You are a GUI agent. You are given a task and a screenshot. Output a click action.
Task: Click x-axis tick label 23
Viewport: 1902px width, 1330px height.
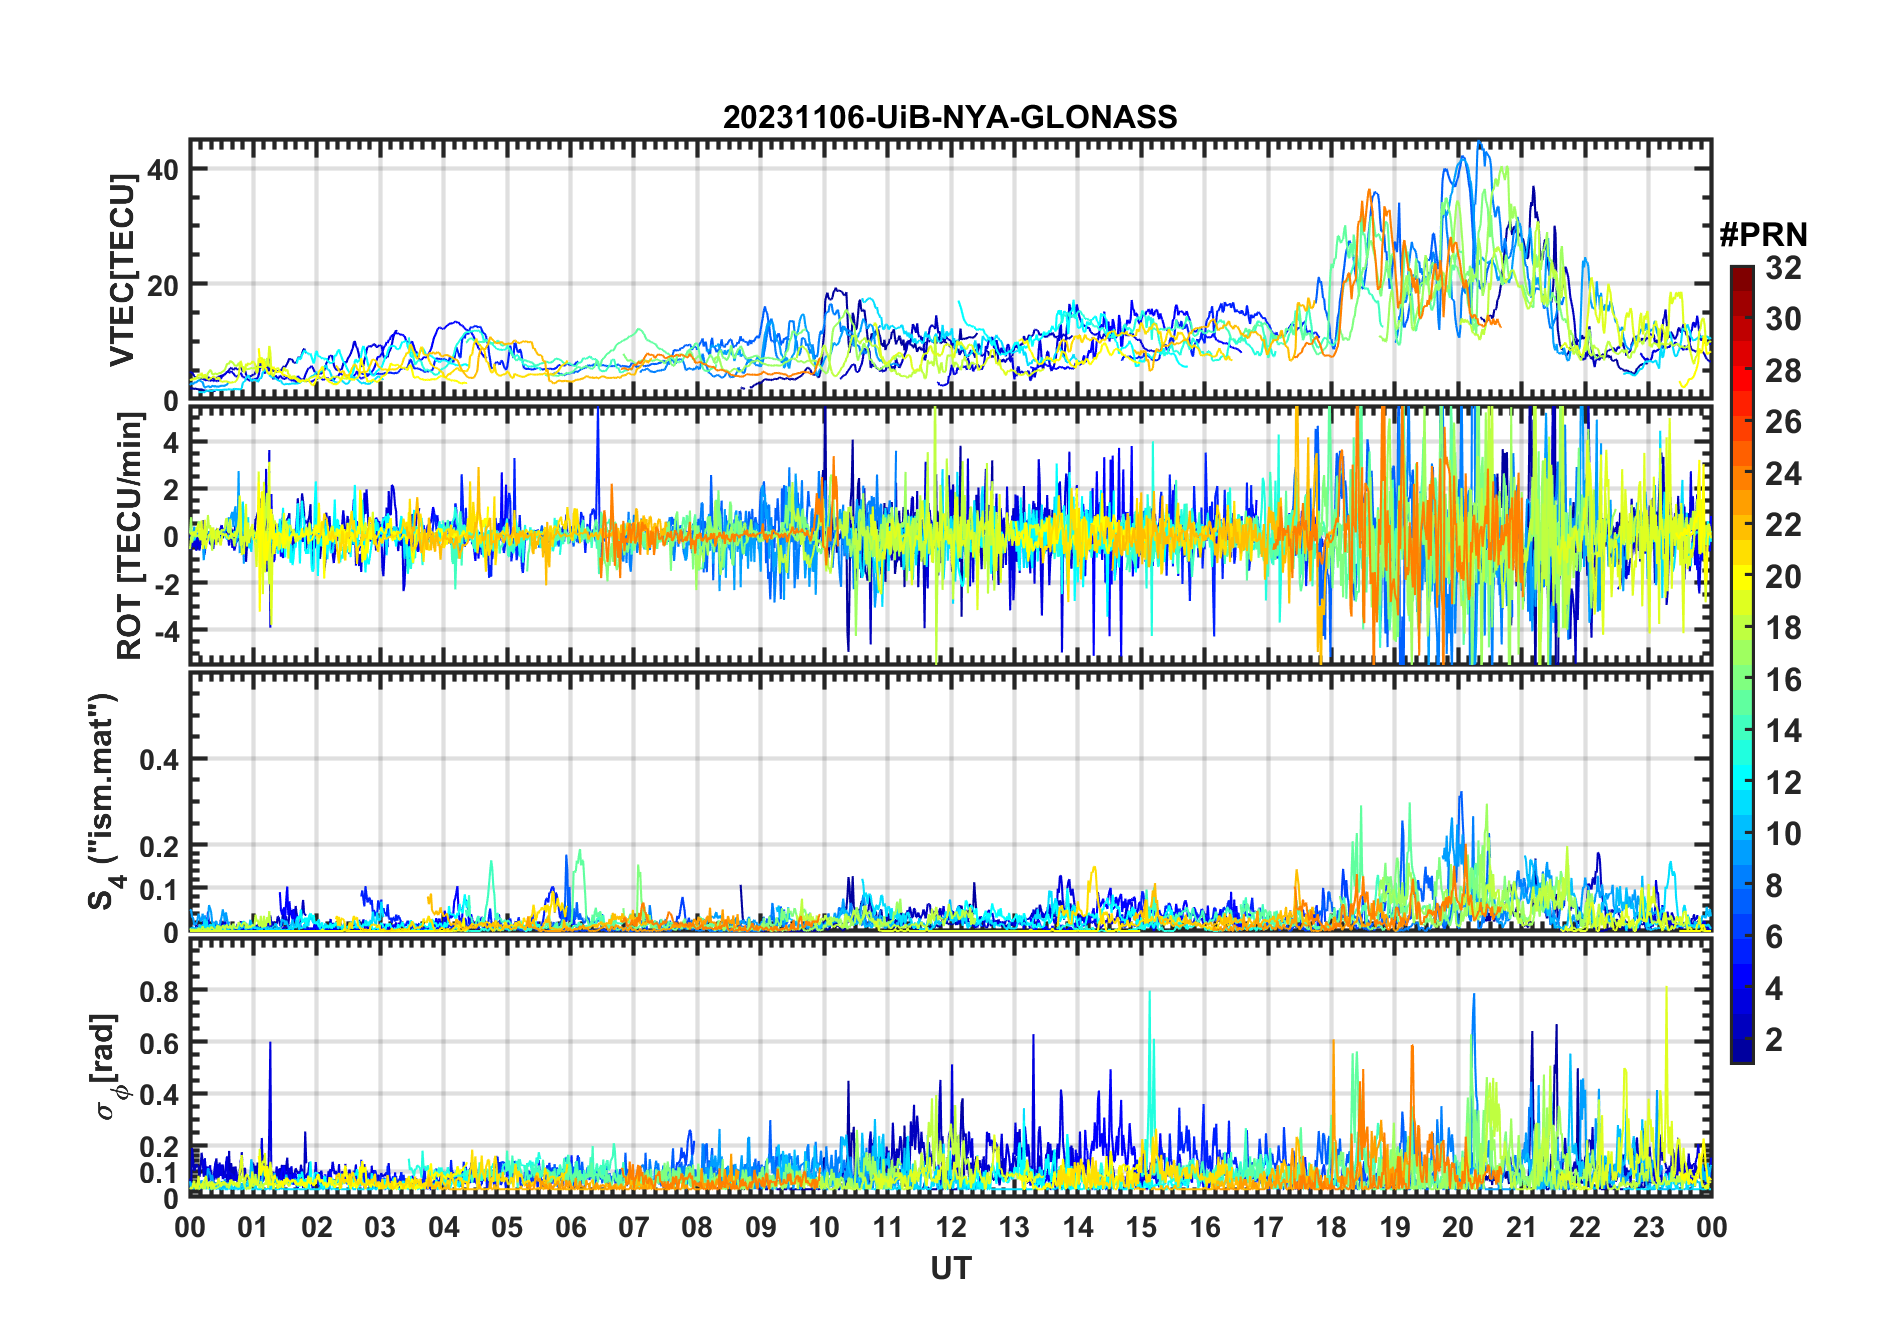[1648, 1227]
